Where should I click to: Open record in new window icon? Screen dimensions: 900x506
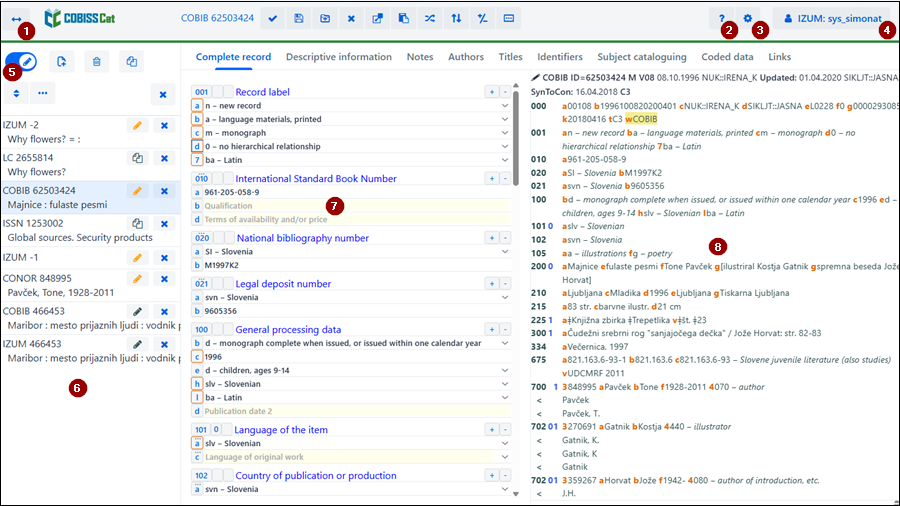pyautogui.click(x=377, y=18)
